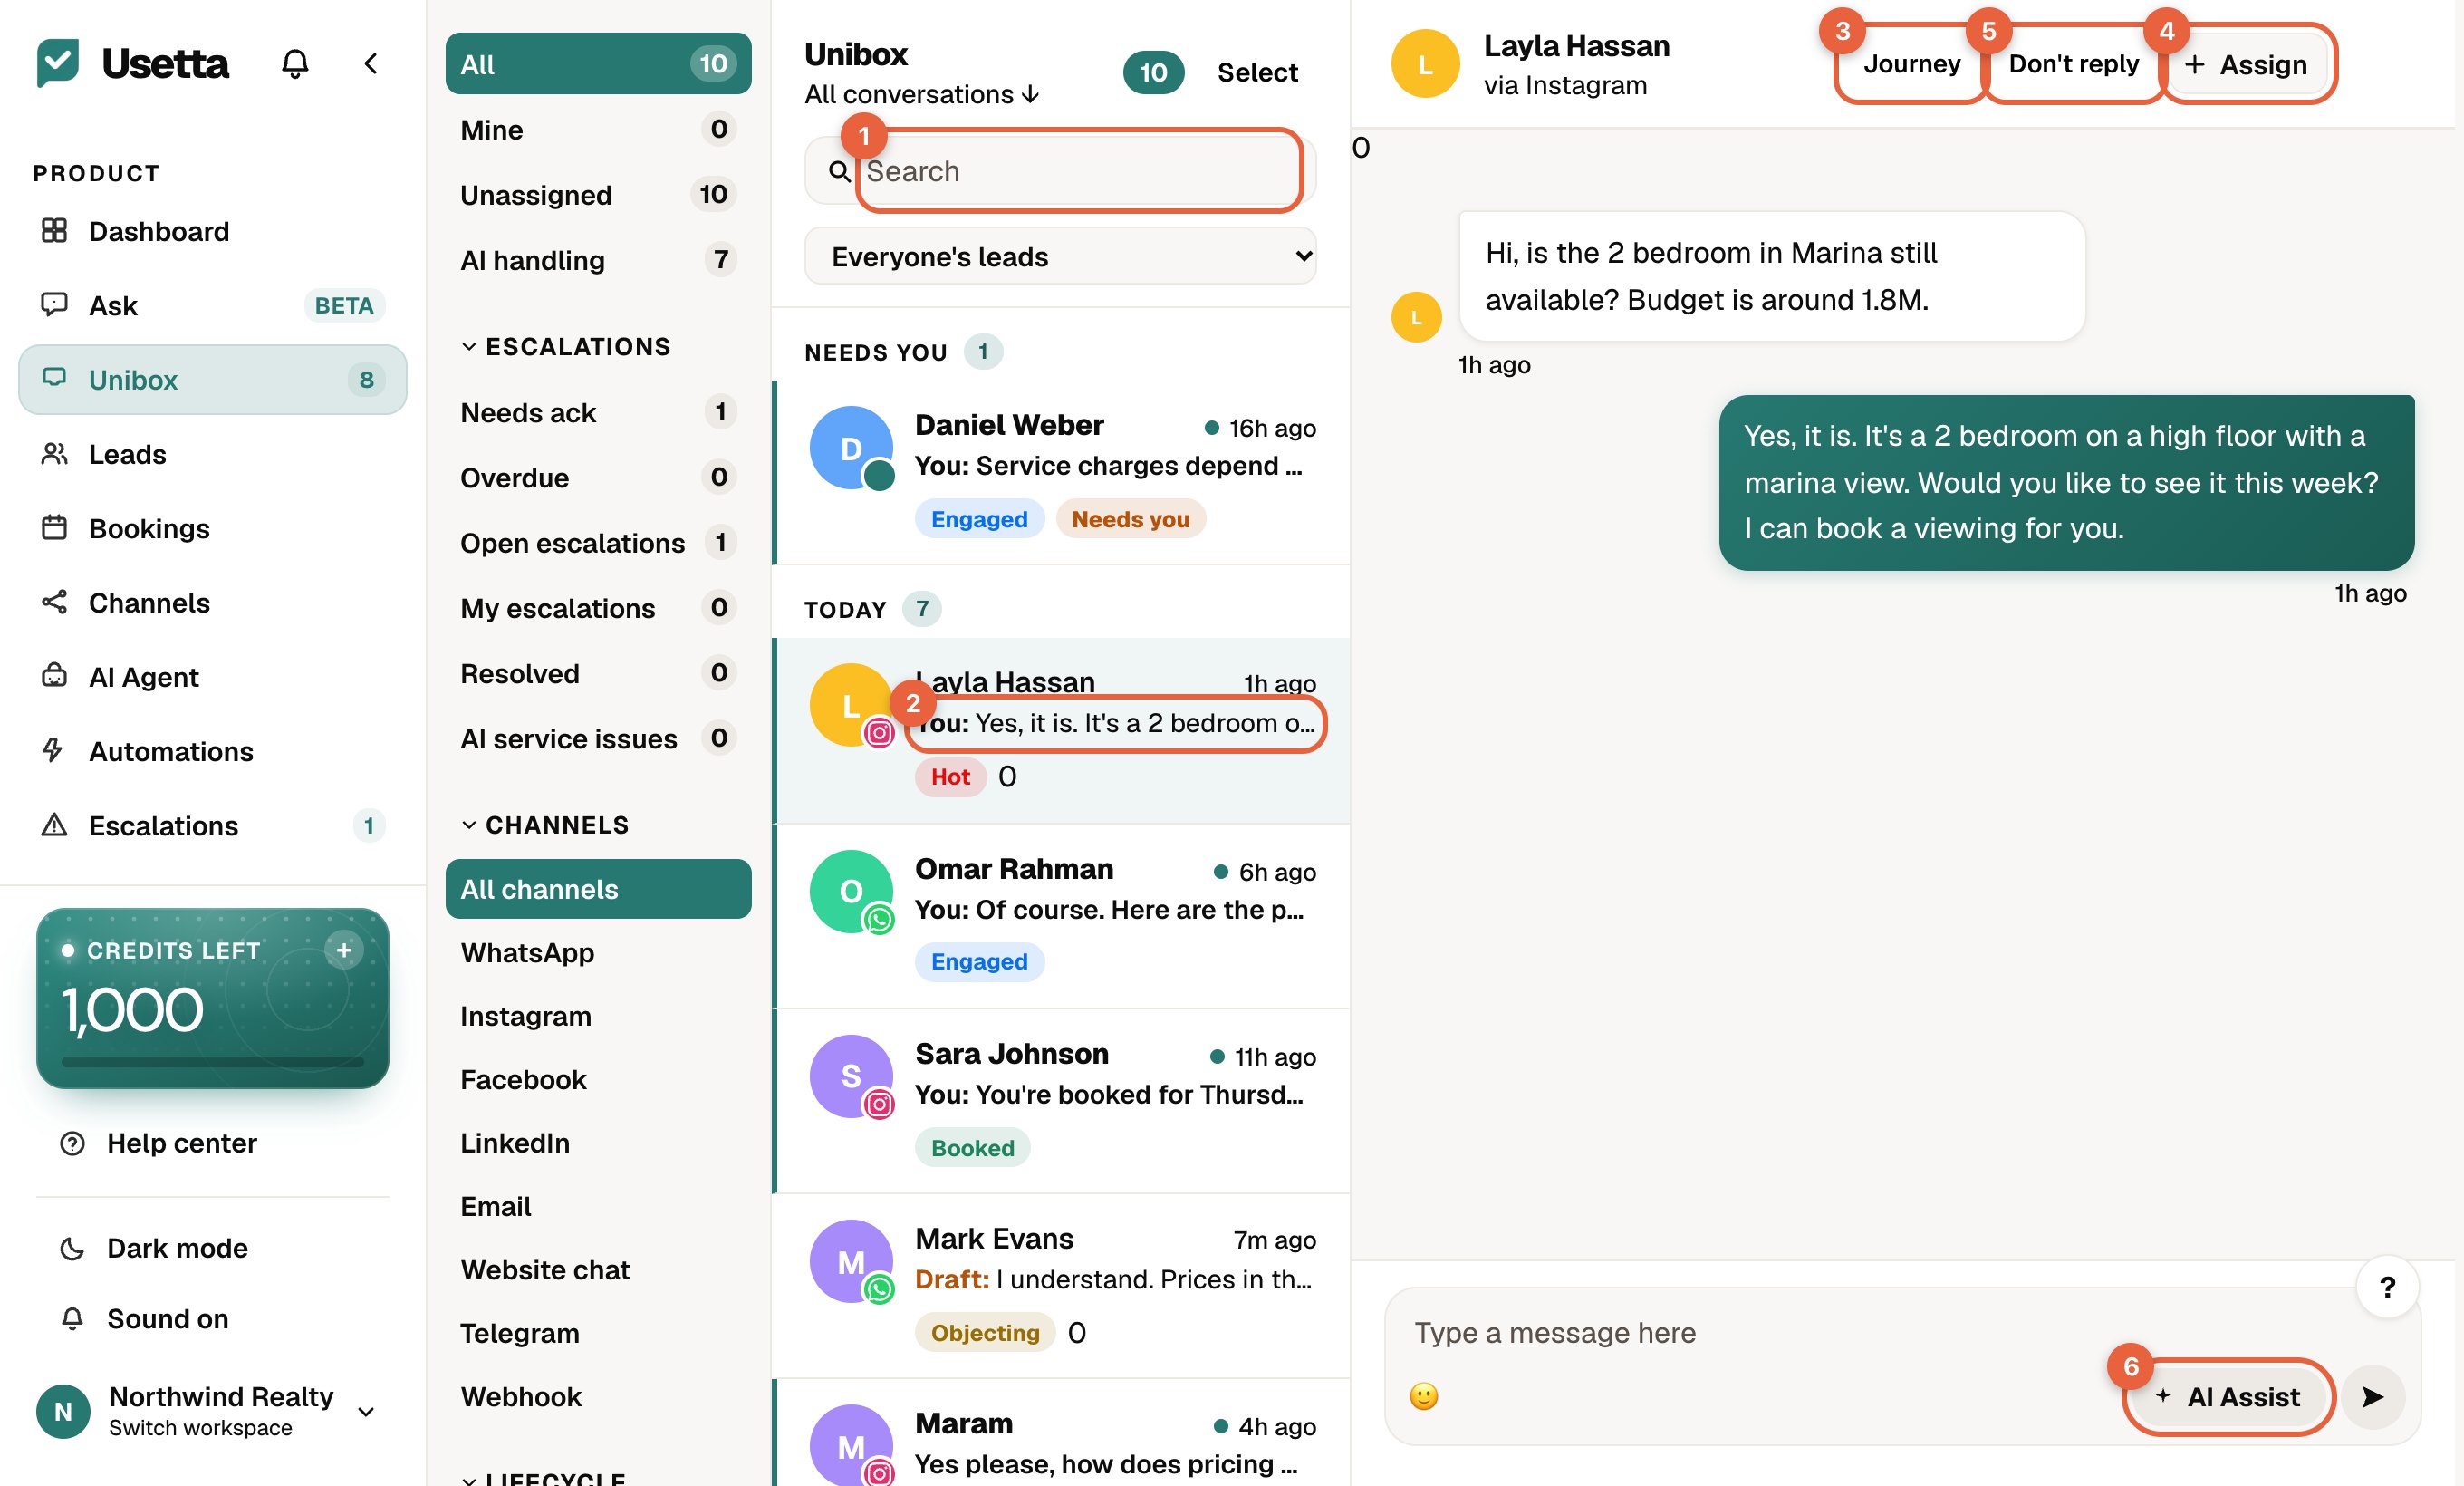Open Sara Johnson's booked conversation

coord(1062,1101)
